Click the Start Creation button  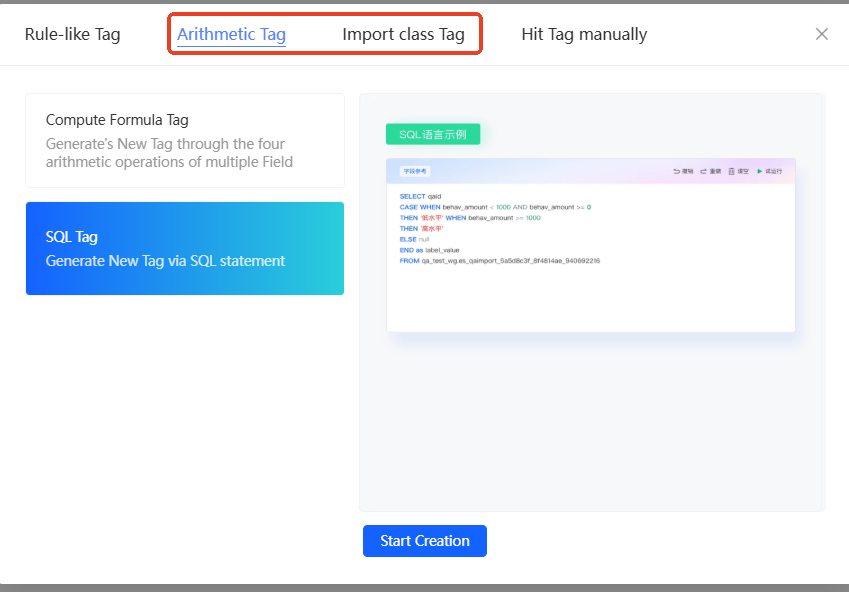click(424, 541)
